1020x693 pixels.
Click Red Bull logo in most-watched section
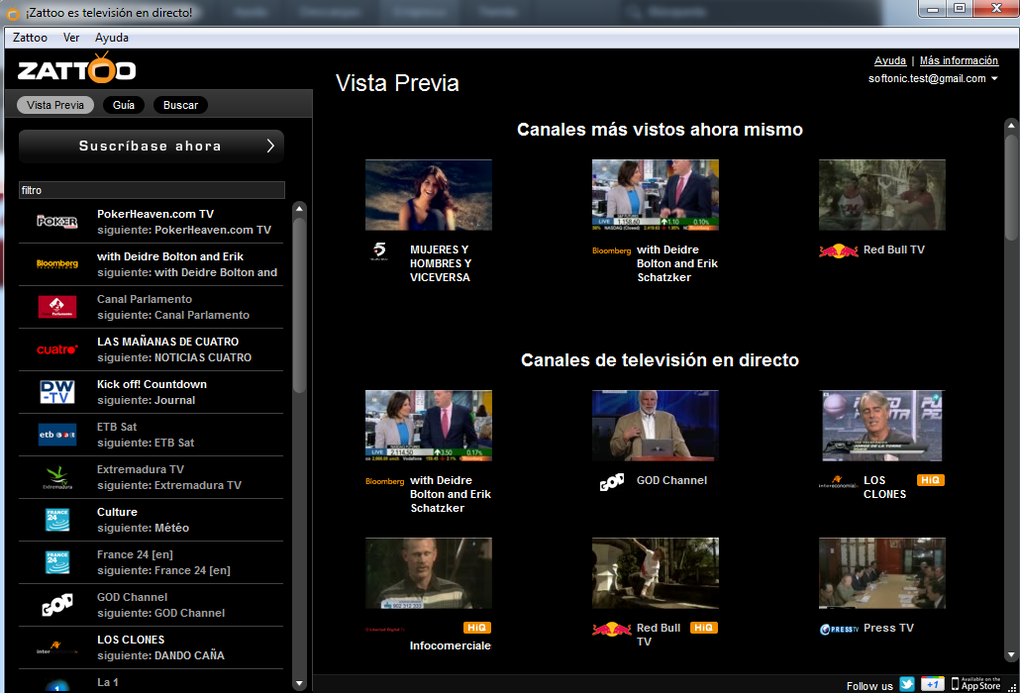click(x=838, y=251)
